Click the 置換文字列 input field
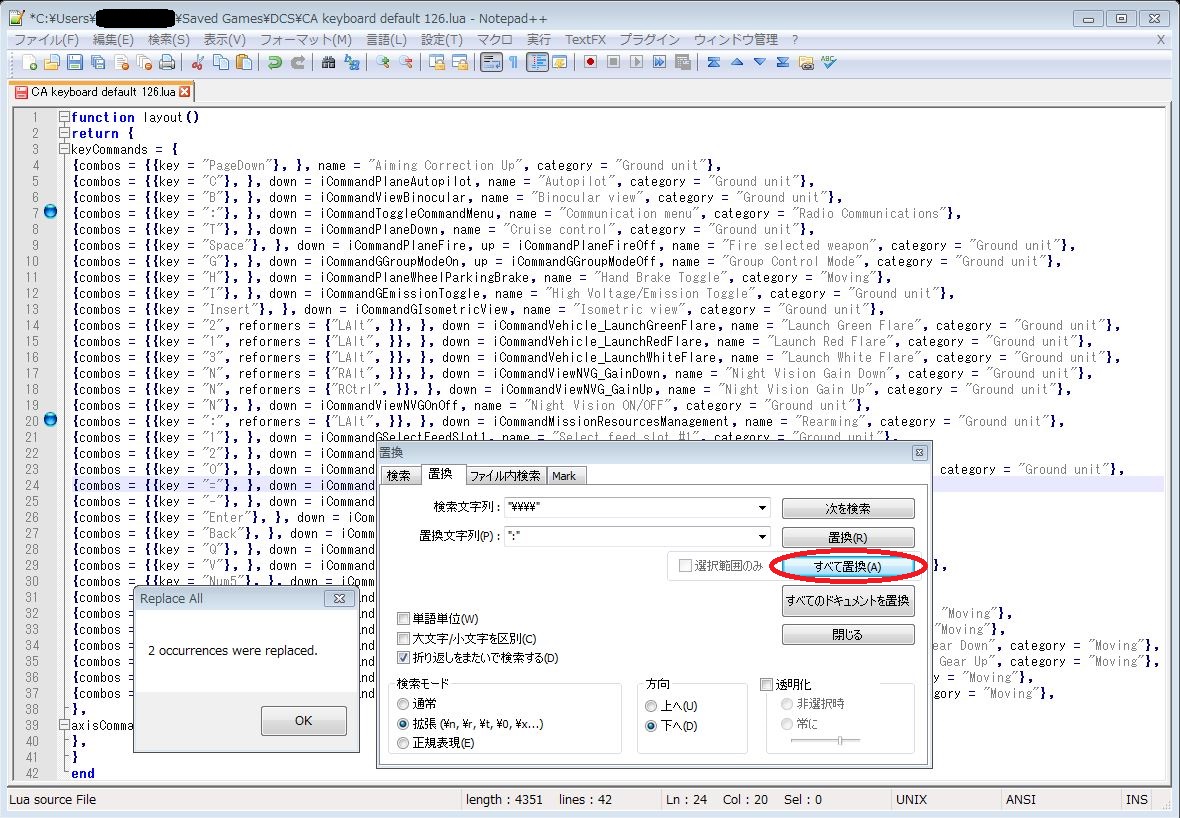 [630, 537]
